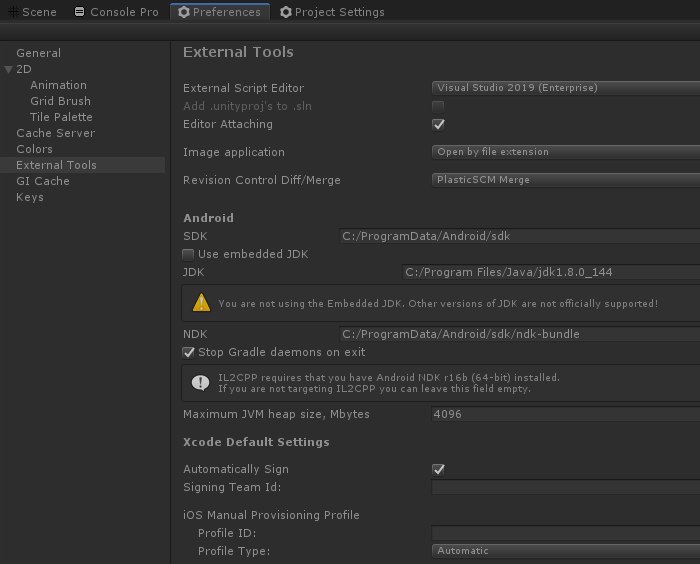Enable Use embedded JDK checkbox
The image size is (700, 564).
[188, 255]
